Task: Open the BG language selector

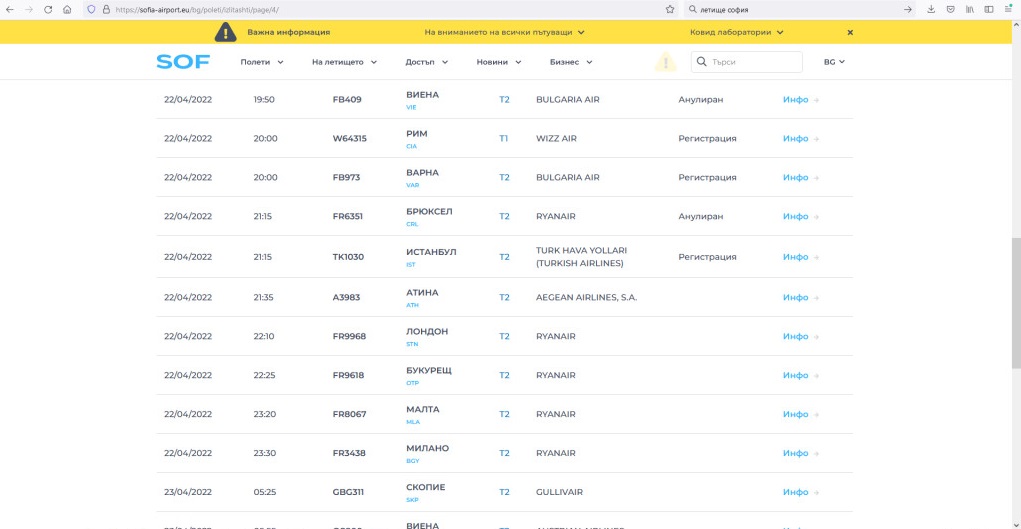Action: tap(834, 62)
